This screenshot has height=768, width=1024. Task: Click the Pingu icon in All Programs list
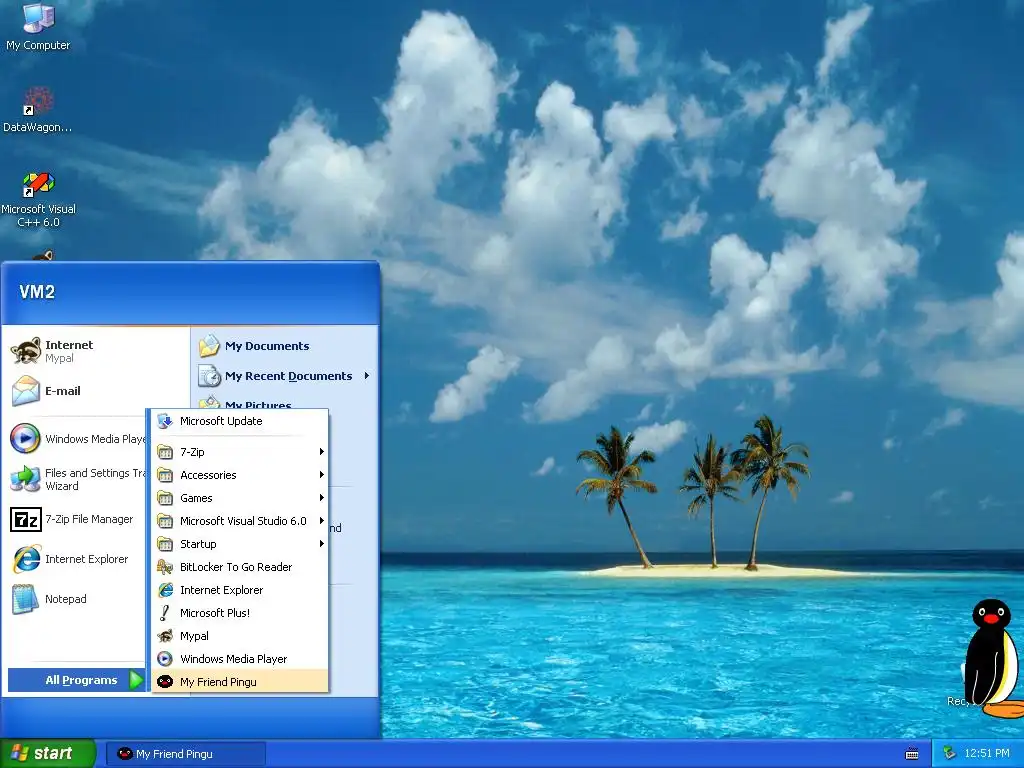click(165, 681)
